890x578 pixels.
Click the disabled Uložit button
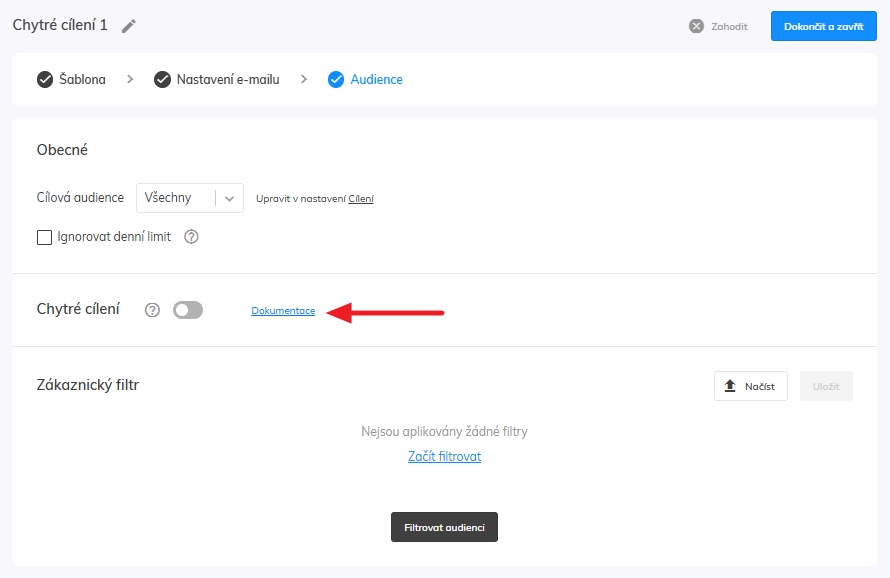[826, 386]
